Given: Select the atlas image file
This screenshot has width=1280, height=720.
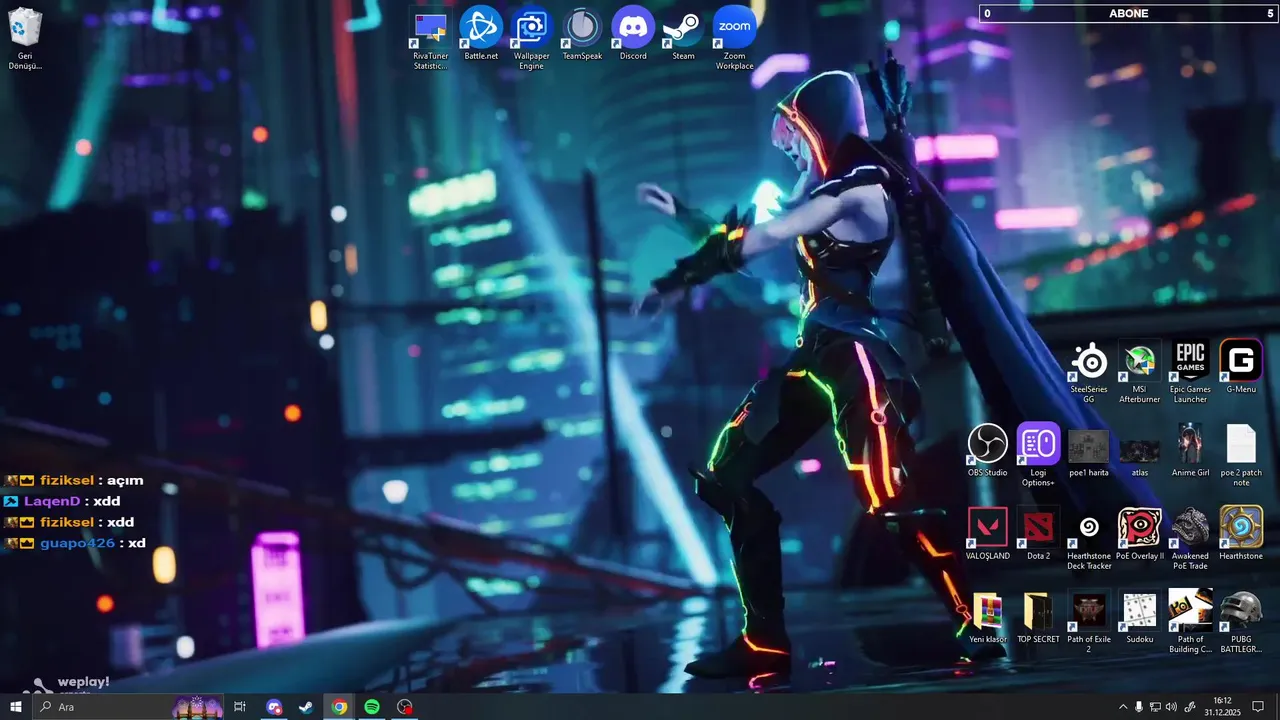Looking at the screenshot, I should tap(1139, 455).
